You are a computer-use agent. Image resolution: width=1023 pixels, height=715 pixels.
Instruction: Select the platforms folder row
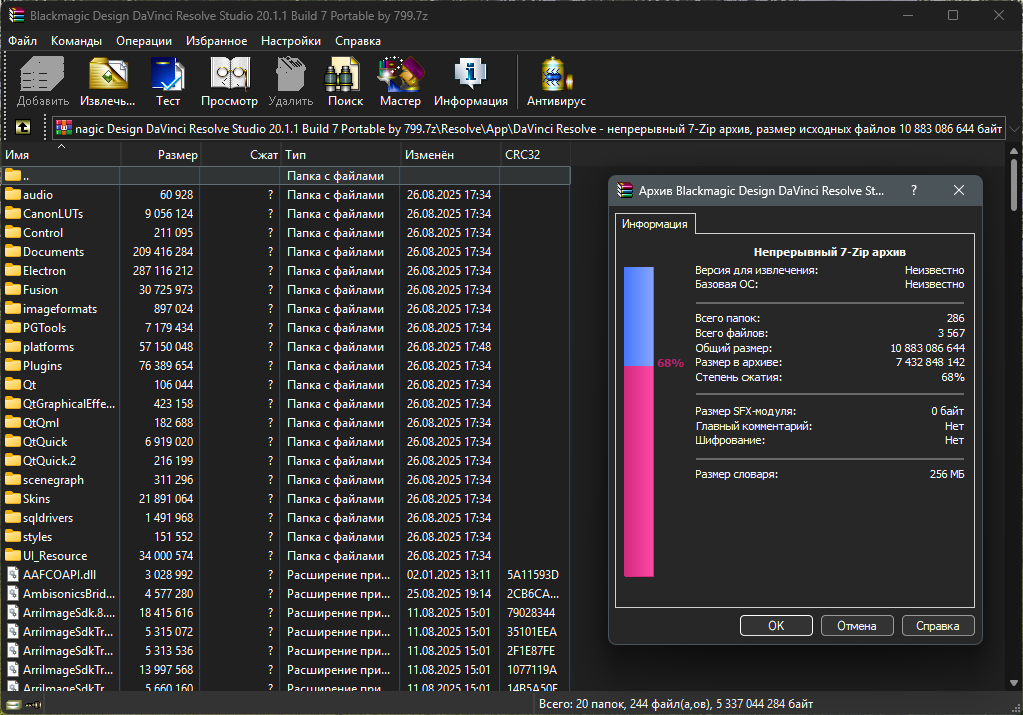point(286,346)
